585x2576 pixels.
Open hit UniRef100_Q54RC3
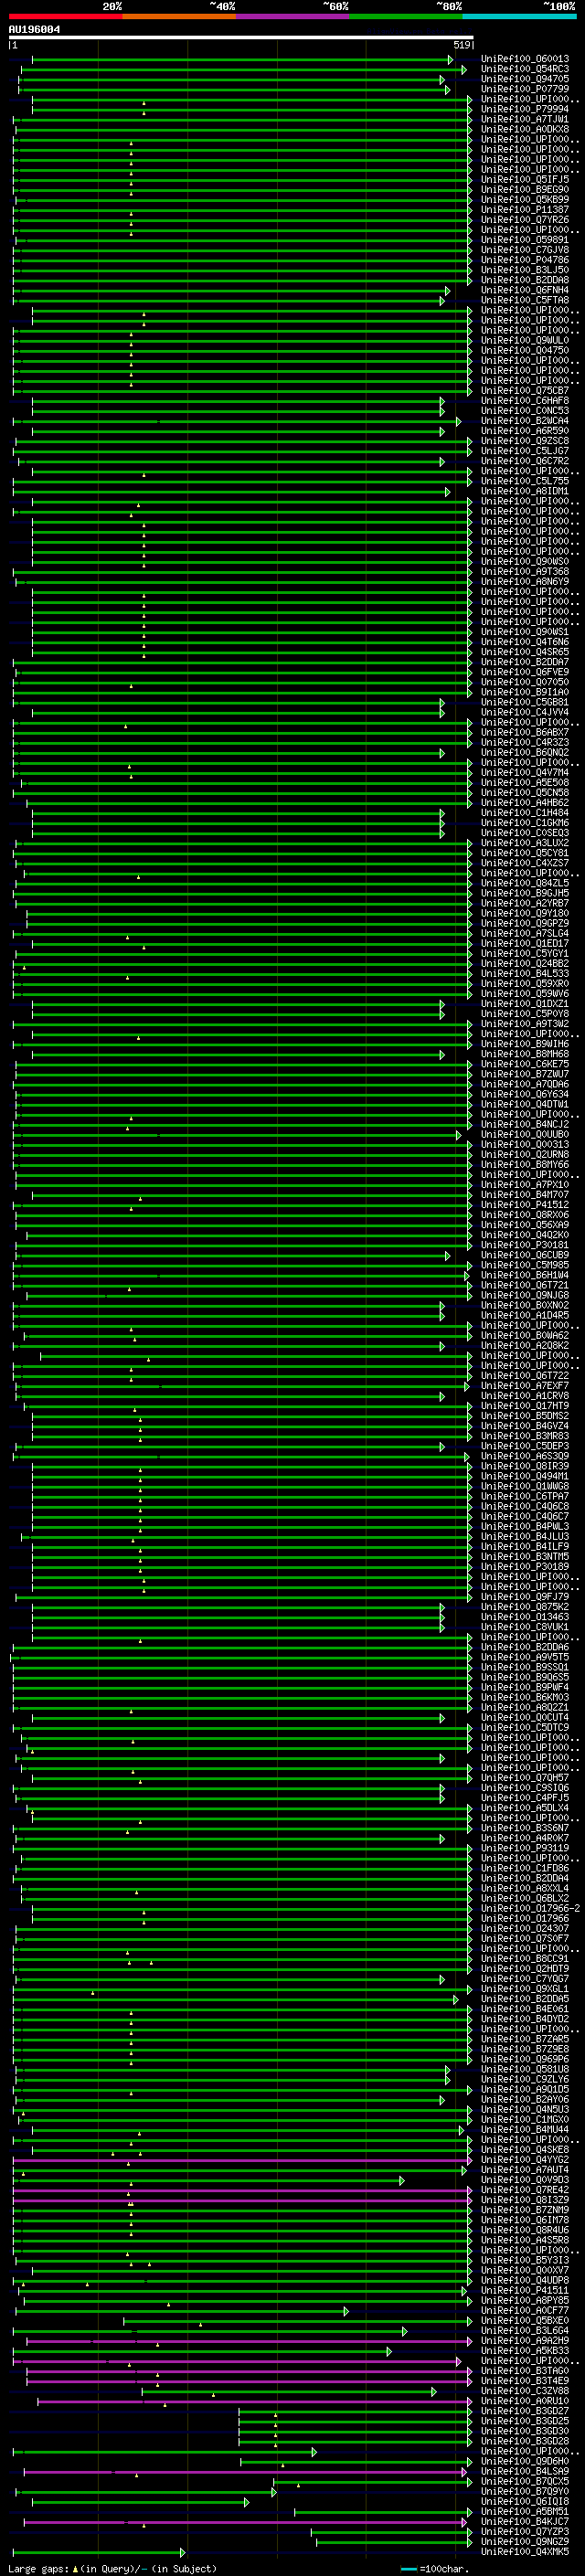pyautogui.click(x=525, y=69)
